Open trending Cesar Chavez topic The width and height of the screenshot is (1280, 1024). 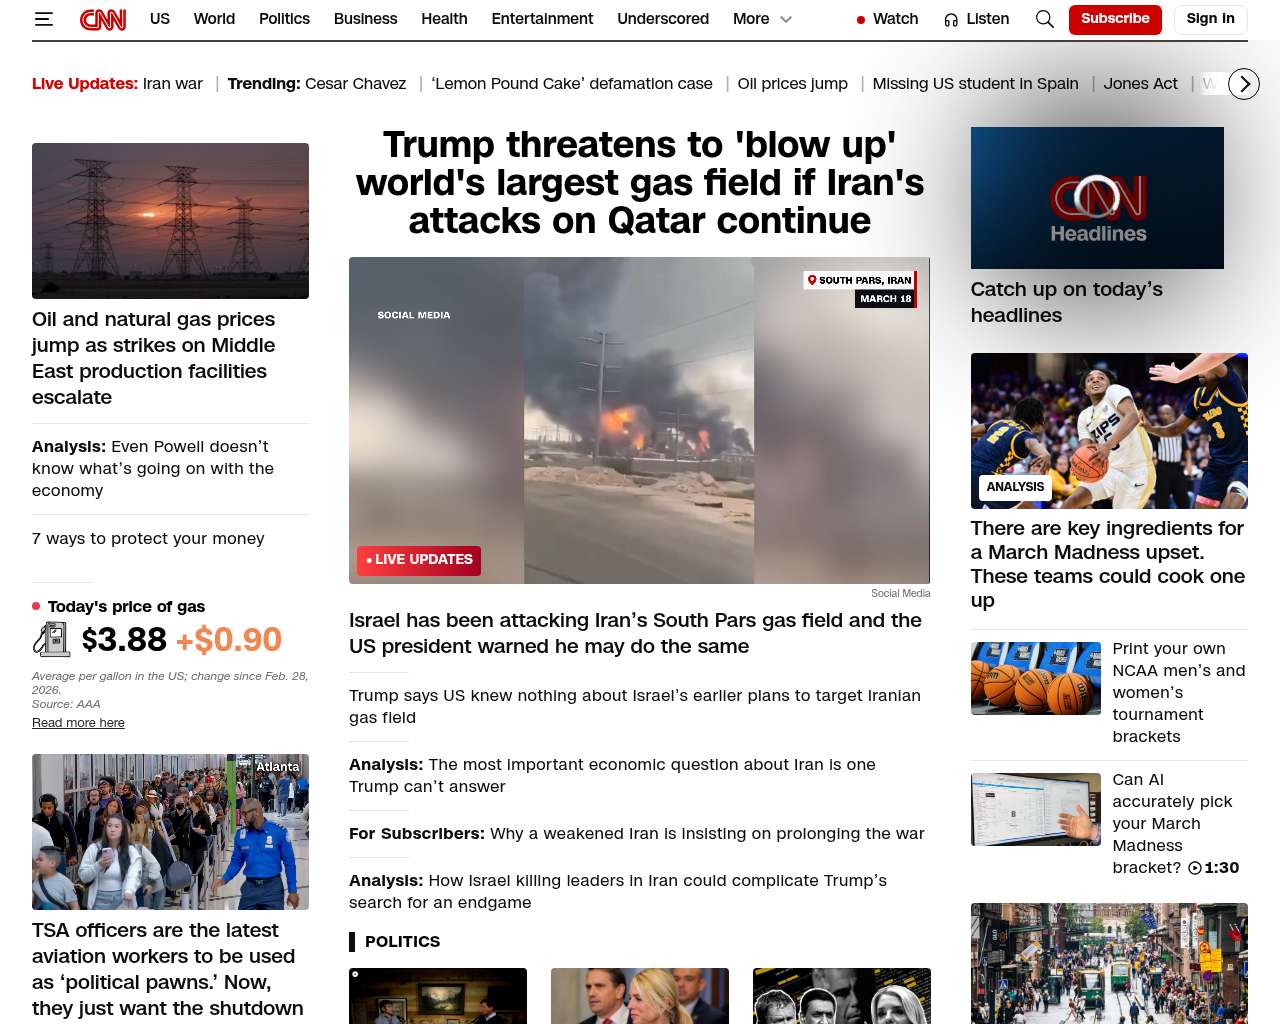point(355,84)
